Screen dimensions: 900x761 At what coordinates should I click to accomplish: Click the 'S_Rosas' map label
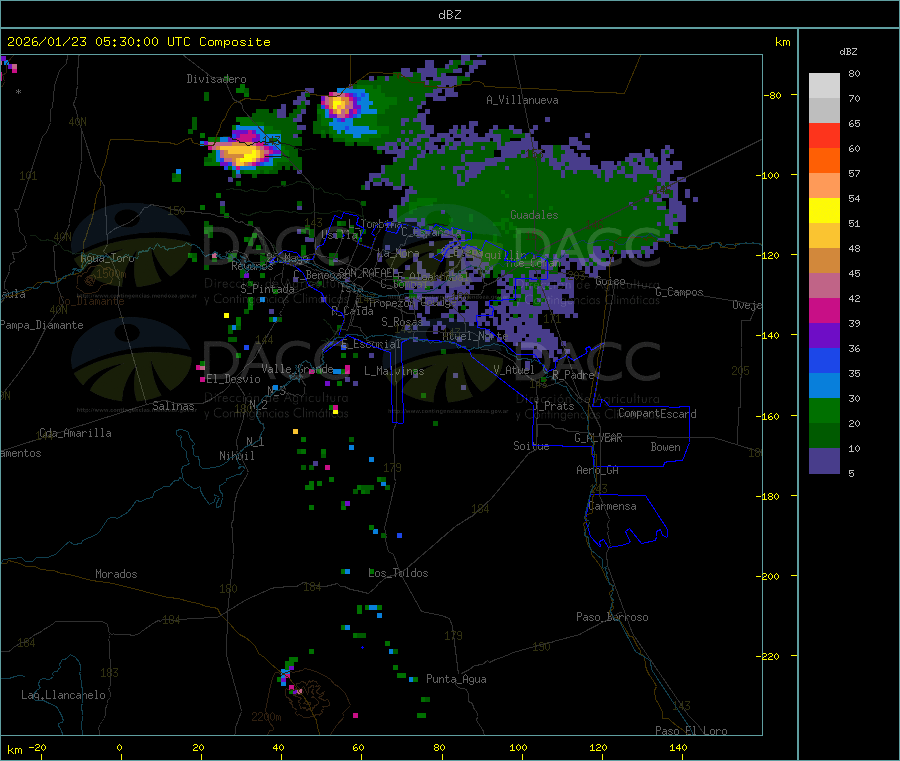point(402,322)
